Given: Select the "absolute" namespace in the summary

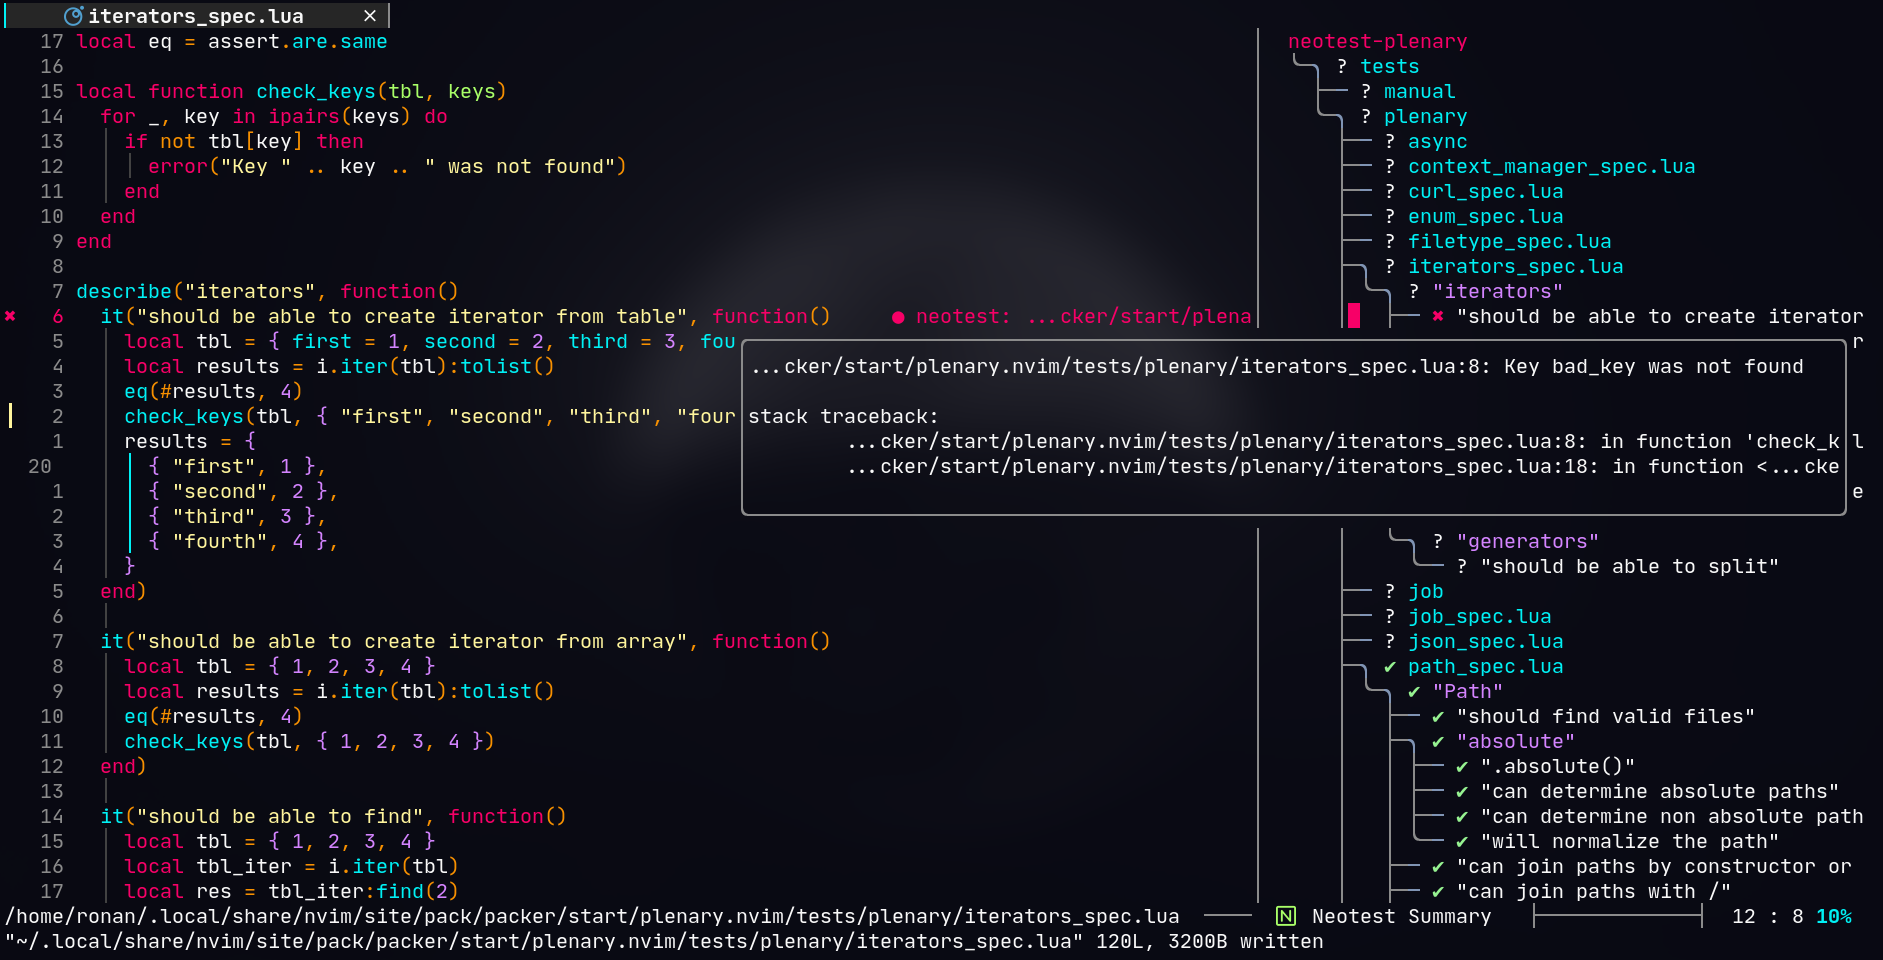Looking at the screenshot, I should coord(1516,741).
